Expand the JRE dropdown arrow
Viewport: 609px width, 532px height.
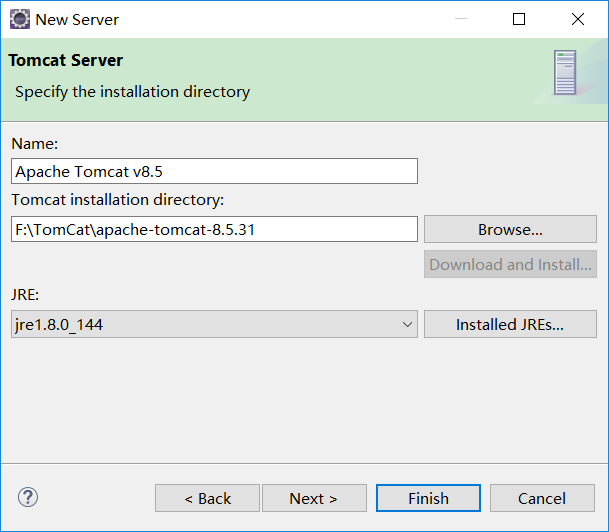tap(407, 324)
